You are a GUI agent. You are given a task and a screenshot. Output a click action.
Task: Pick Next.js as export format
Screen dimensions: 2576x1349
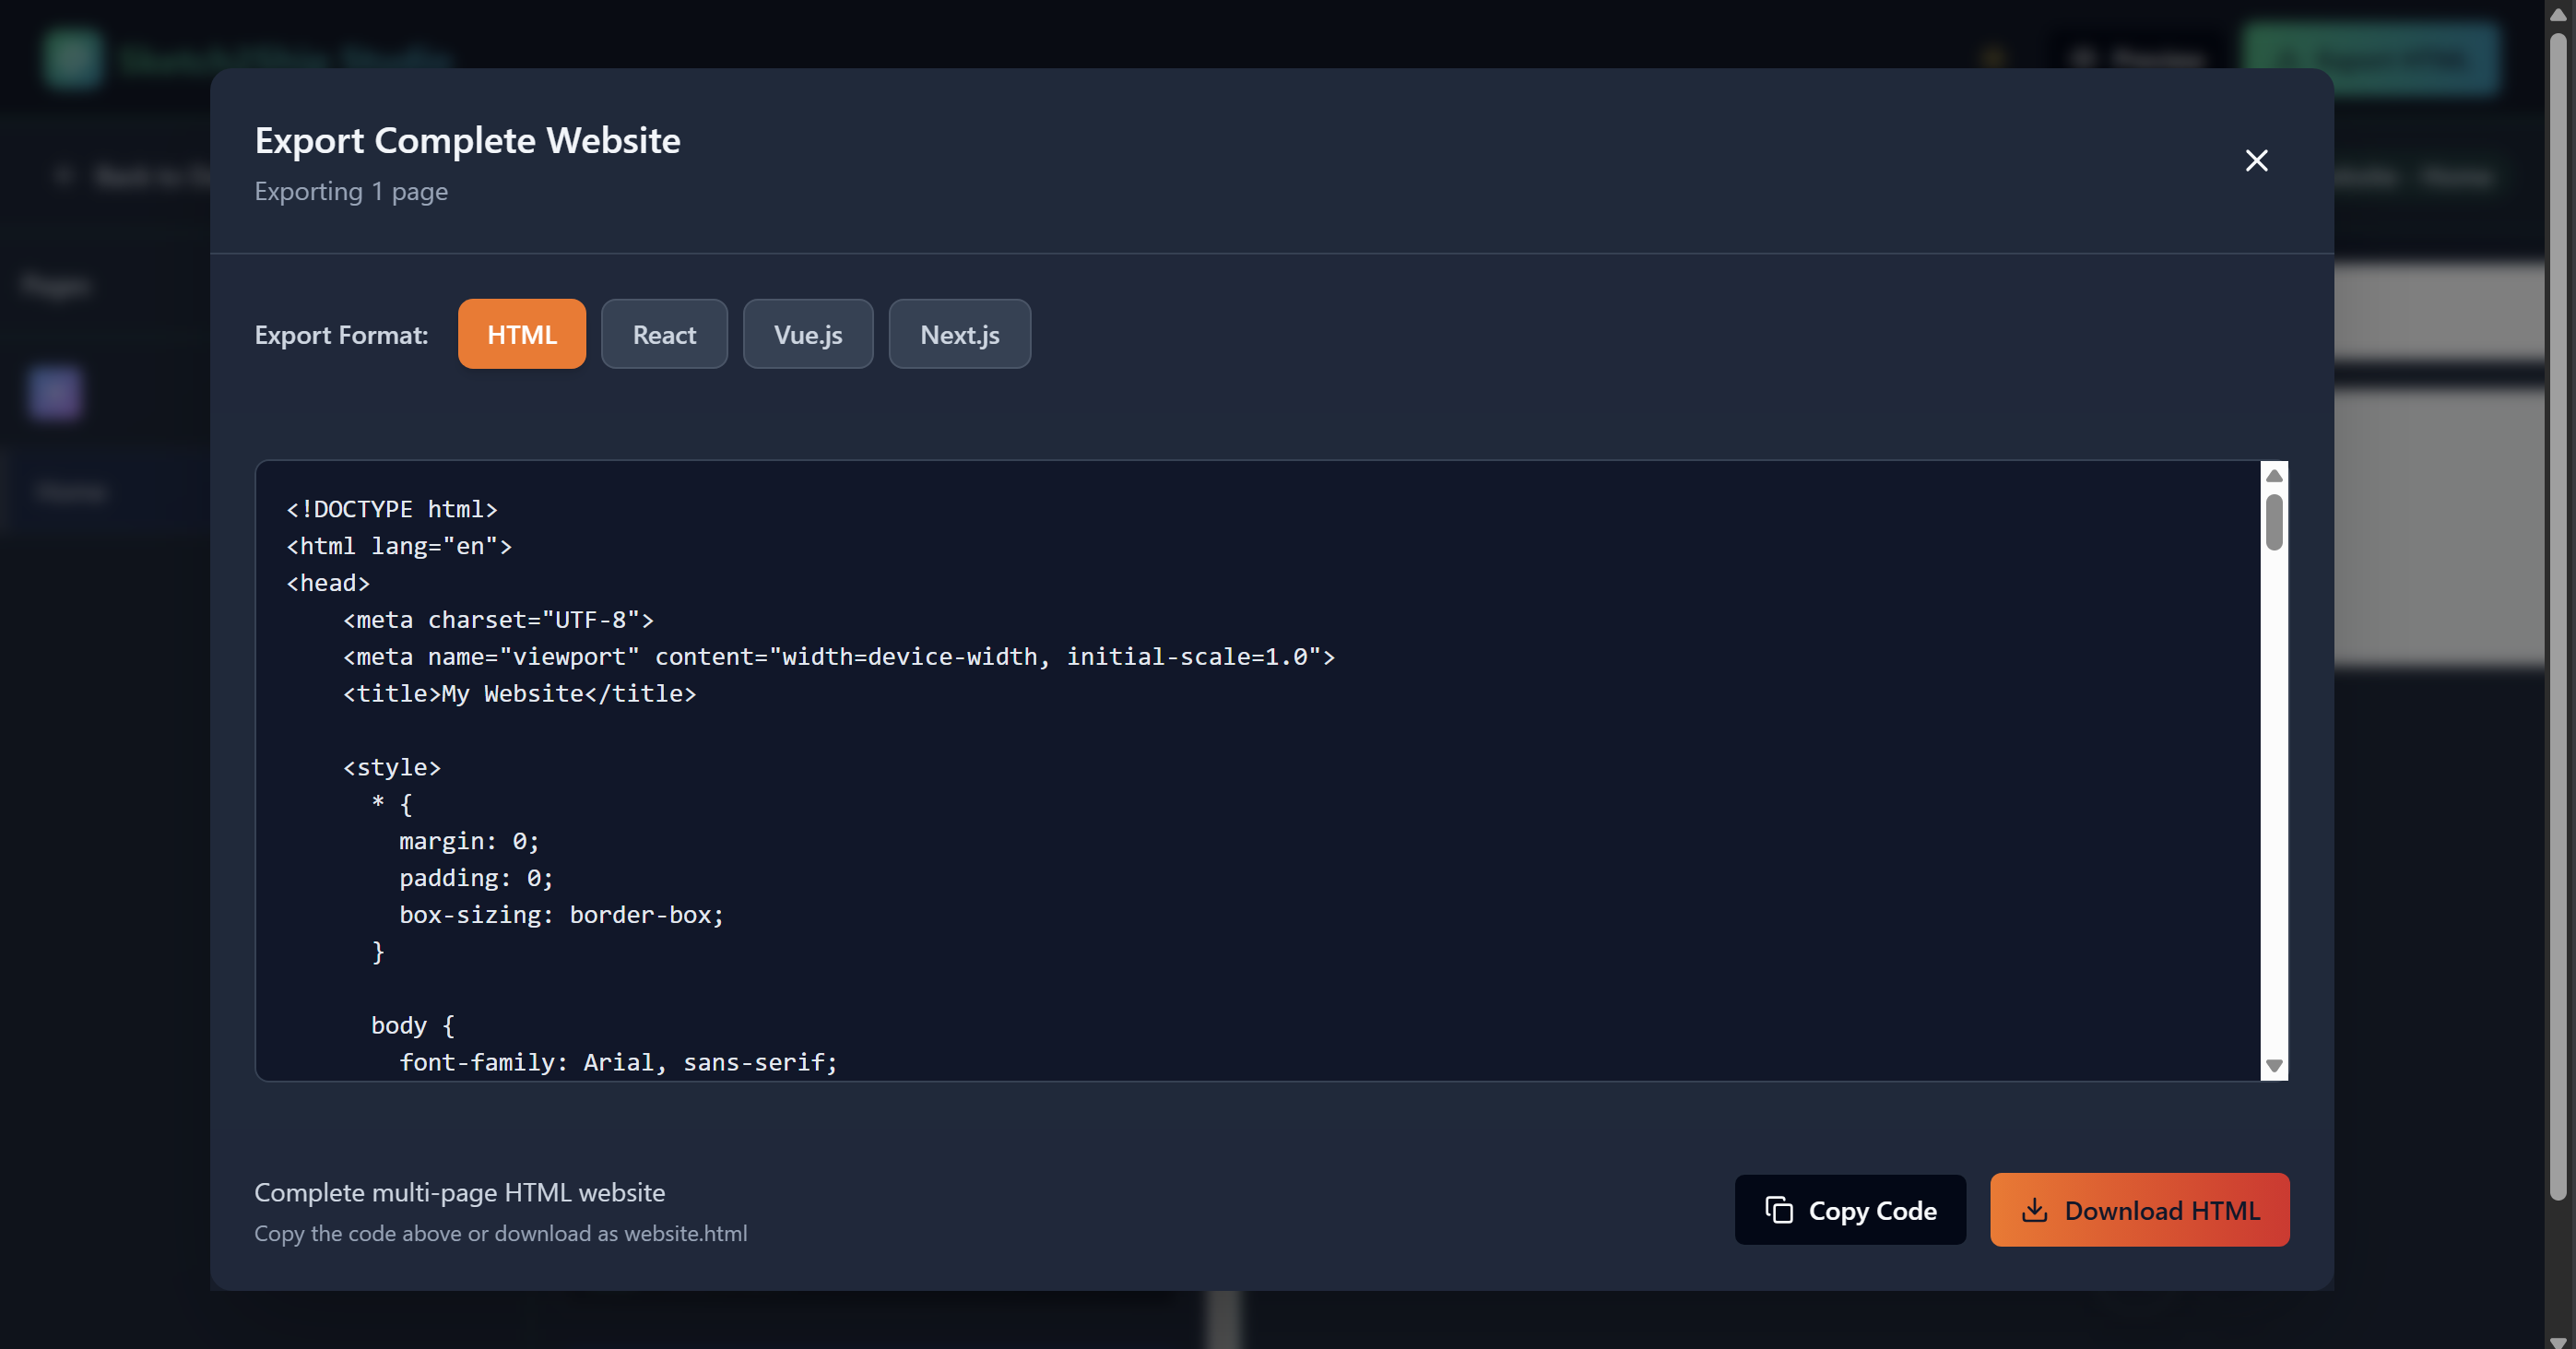959,334
